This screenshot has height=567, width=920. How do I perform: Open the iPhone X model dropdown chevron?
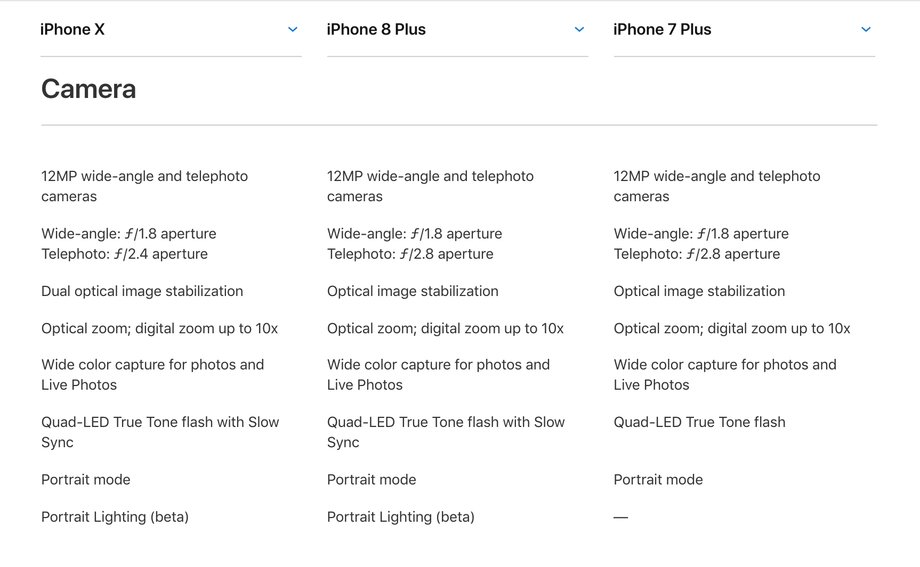pyautogui.click(x=292, y=29)
